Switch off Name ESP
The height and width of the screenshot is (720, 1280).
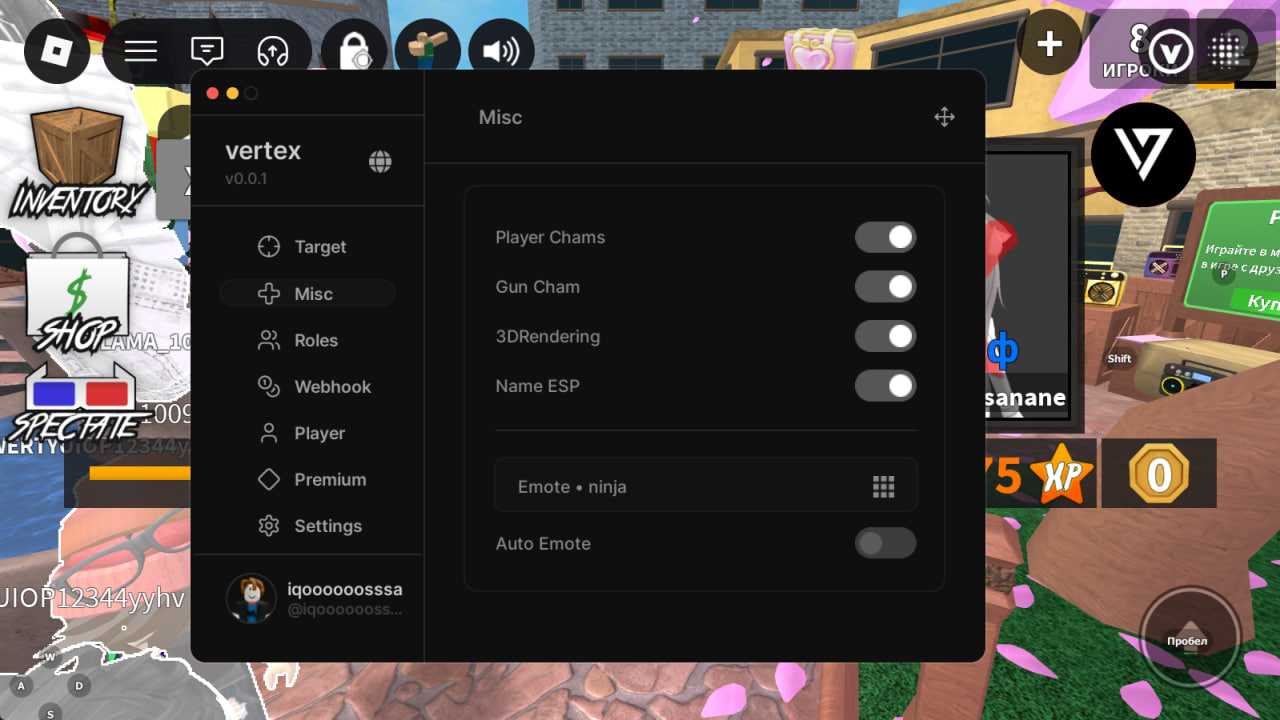885,386
